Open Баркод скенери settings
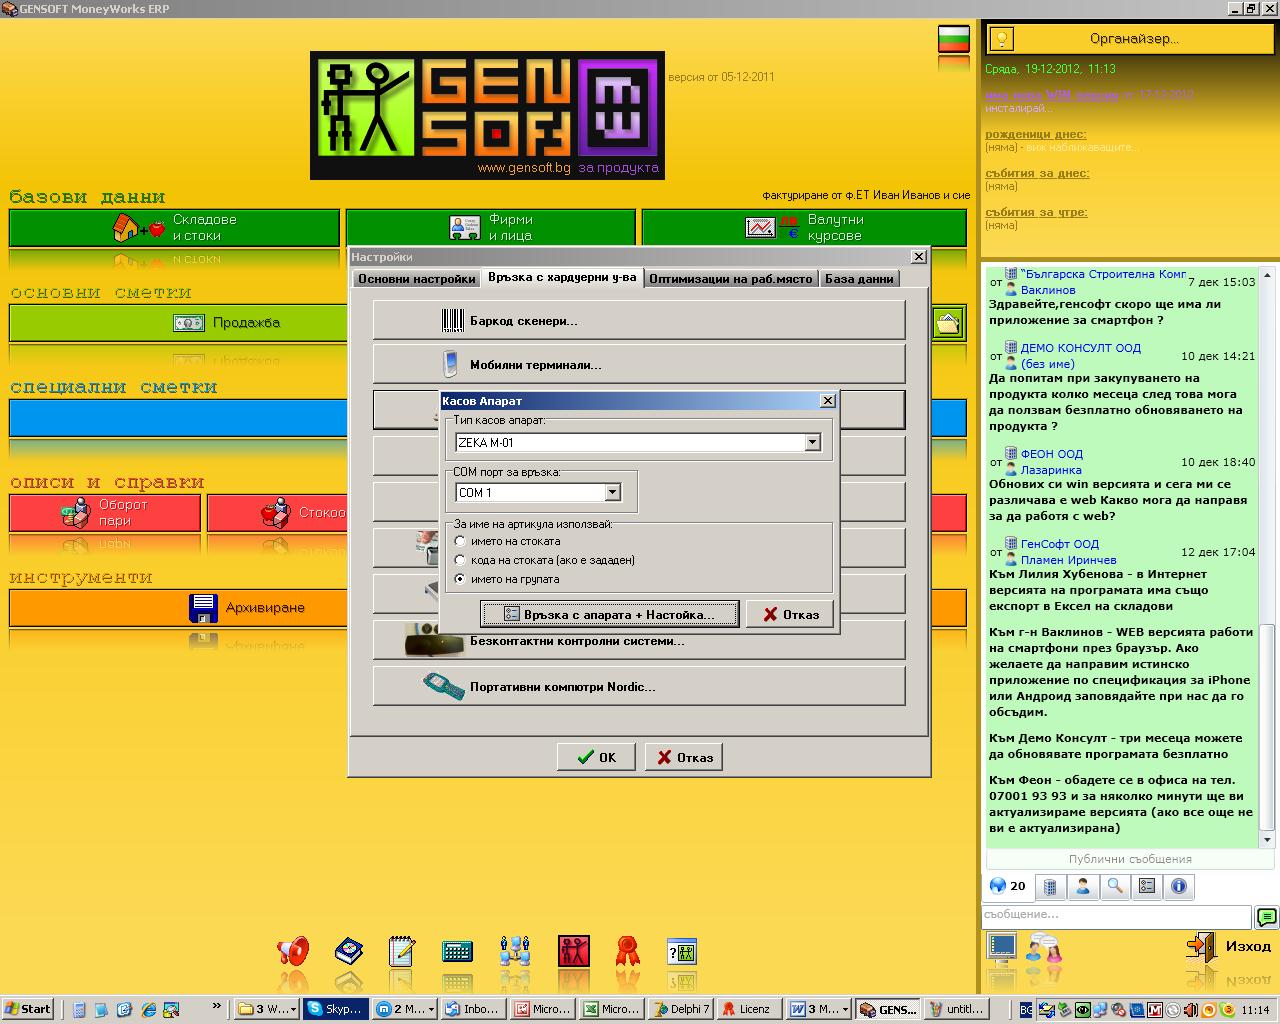 coord(639,321)
